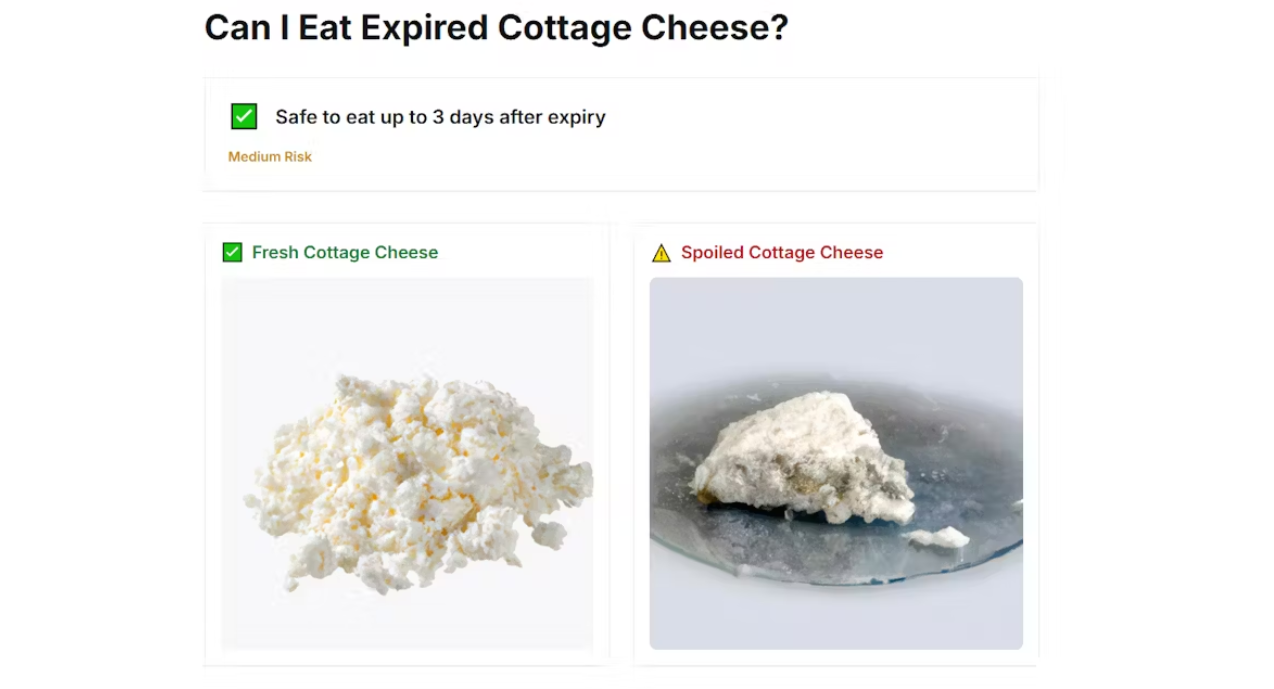Click the green check icon next to Fresh Cottage Cheese

232,252
